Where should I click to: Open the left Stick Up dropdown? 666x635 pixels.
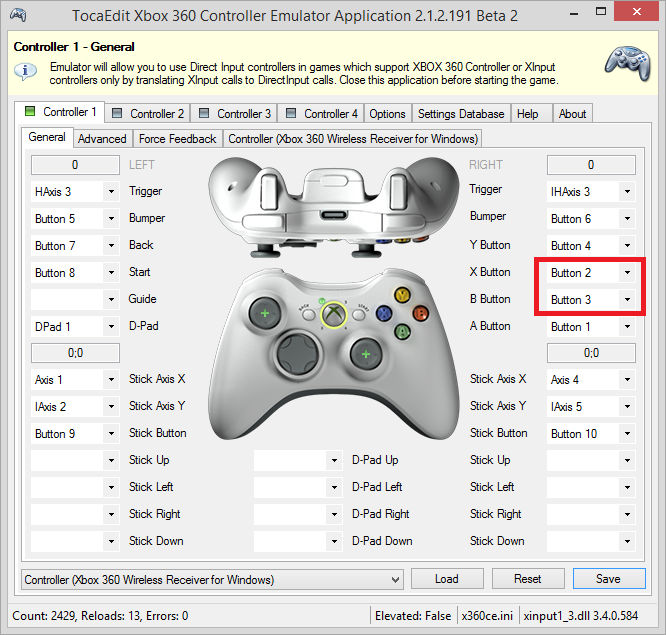coord(75,460)
